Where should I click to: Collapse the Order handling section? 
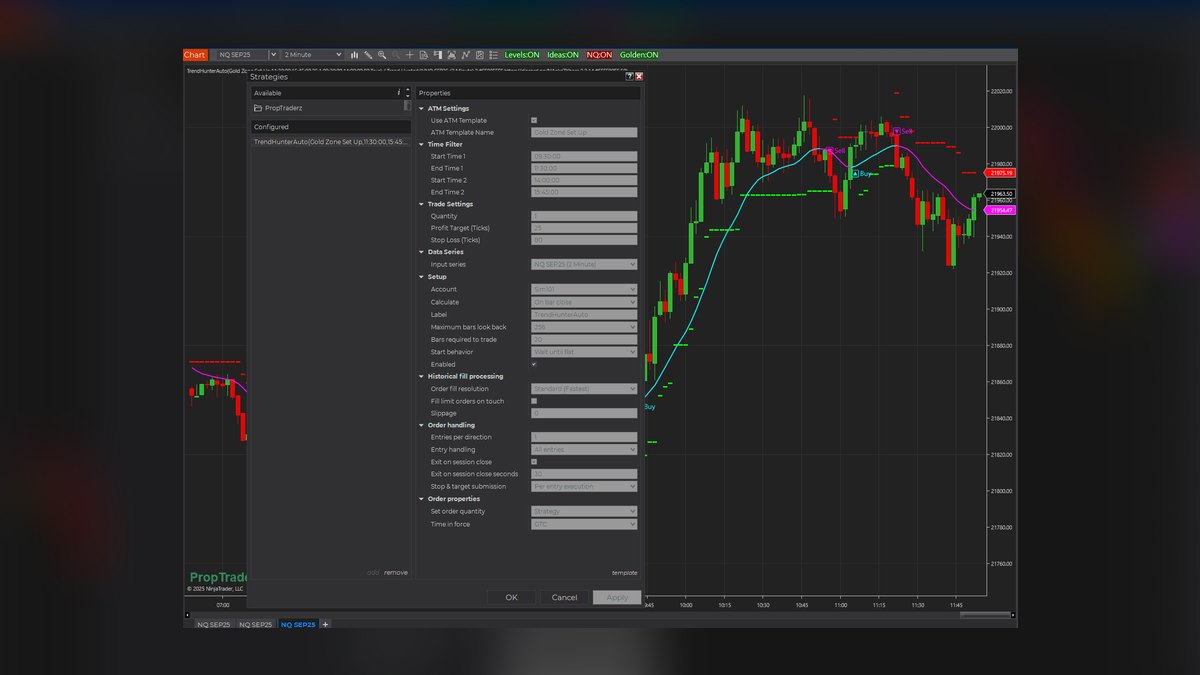[x=421, y=425]
